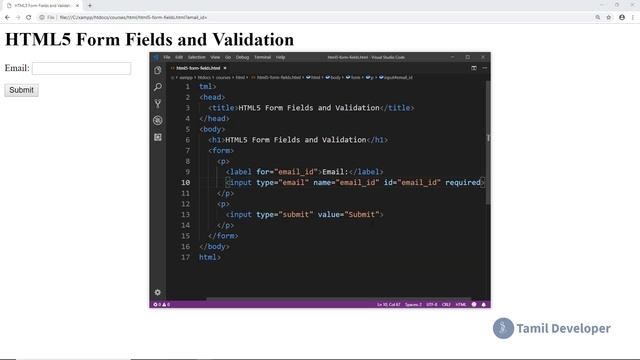Open the Manage gear menu in VS Code
Image resolution: width=640 pixels, height=360 pixels.
coord(158,292)
